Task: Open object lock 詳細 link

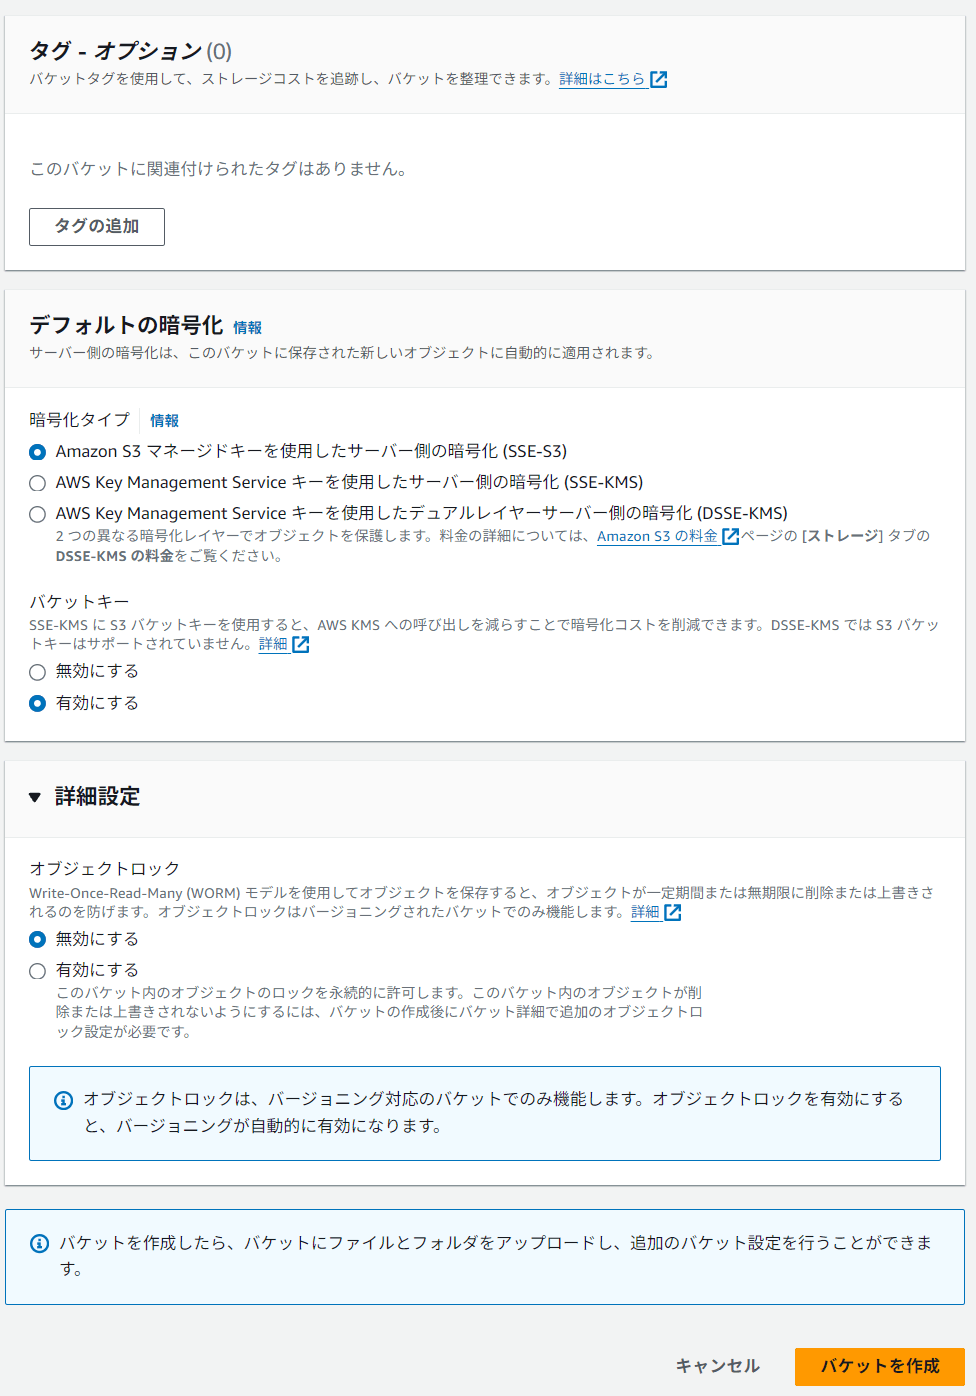Action: 645,912
